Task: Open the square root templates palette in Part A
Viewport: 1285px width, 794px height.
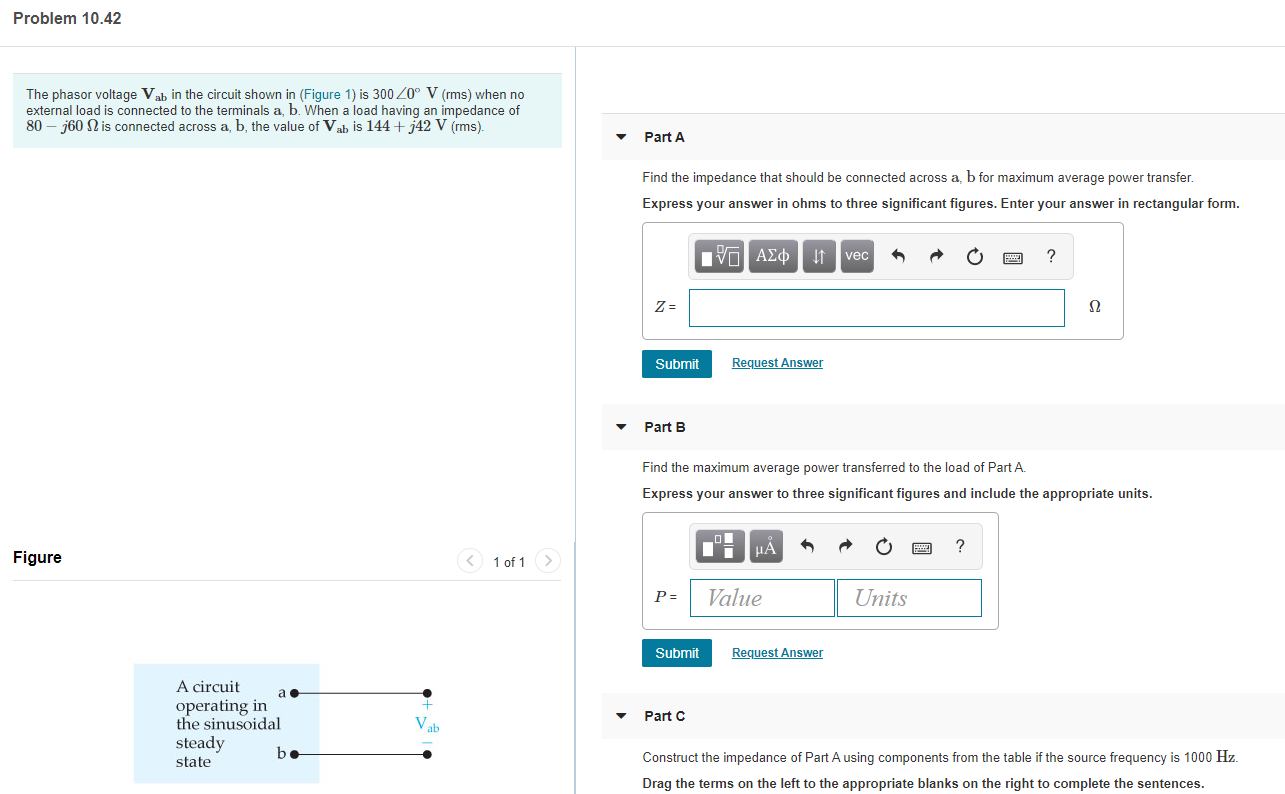Action: (x=719, y=256)
